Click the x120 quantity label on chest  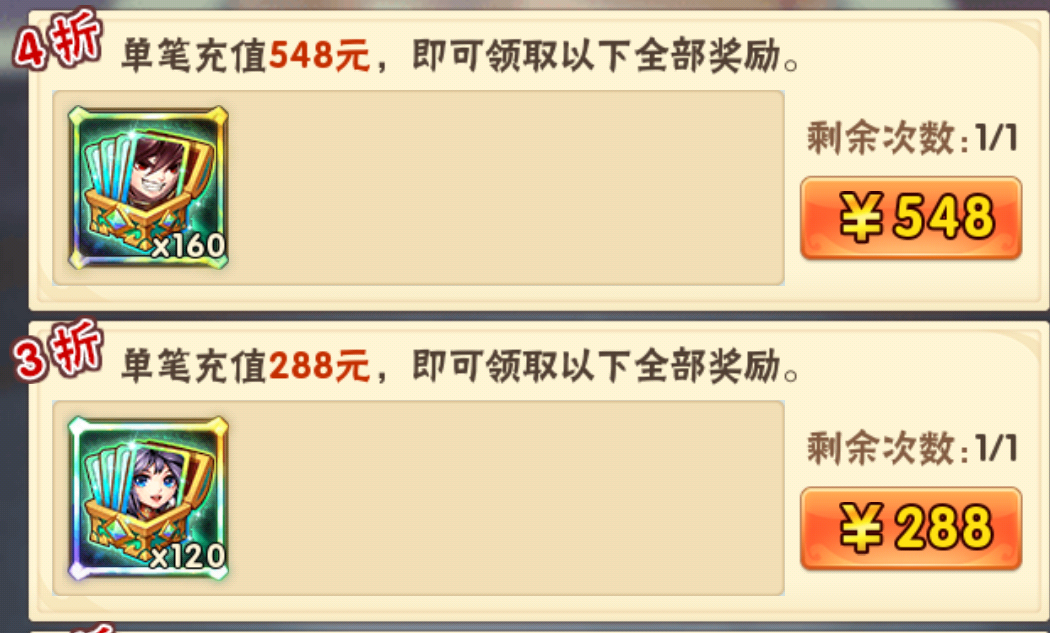pyautogui.click(x=188, y=556)
